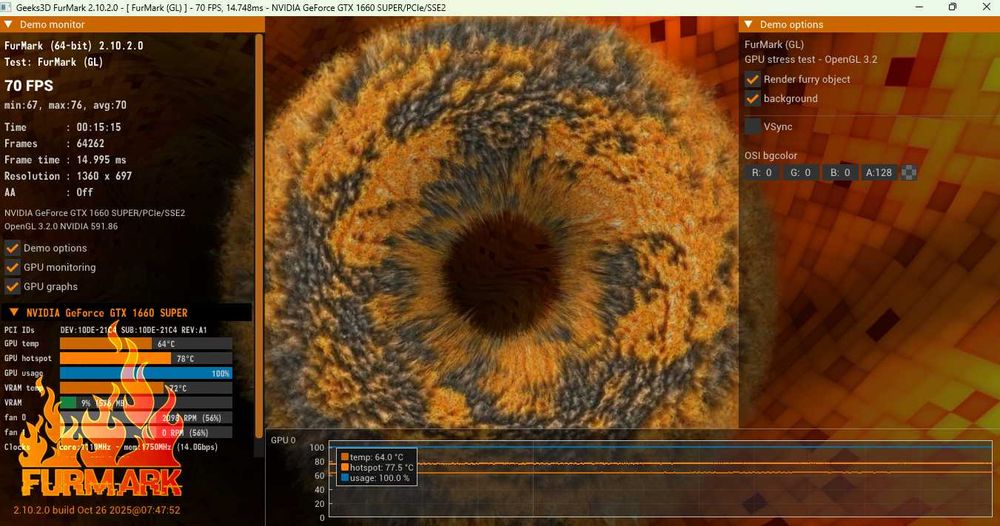Click the G: 0 color value field
The height and width of the screenshot is (526, 1000).
800,172
